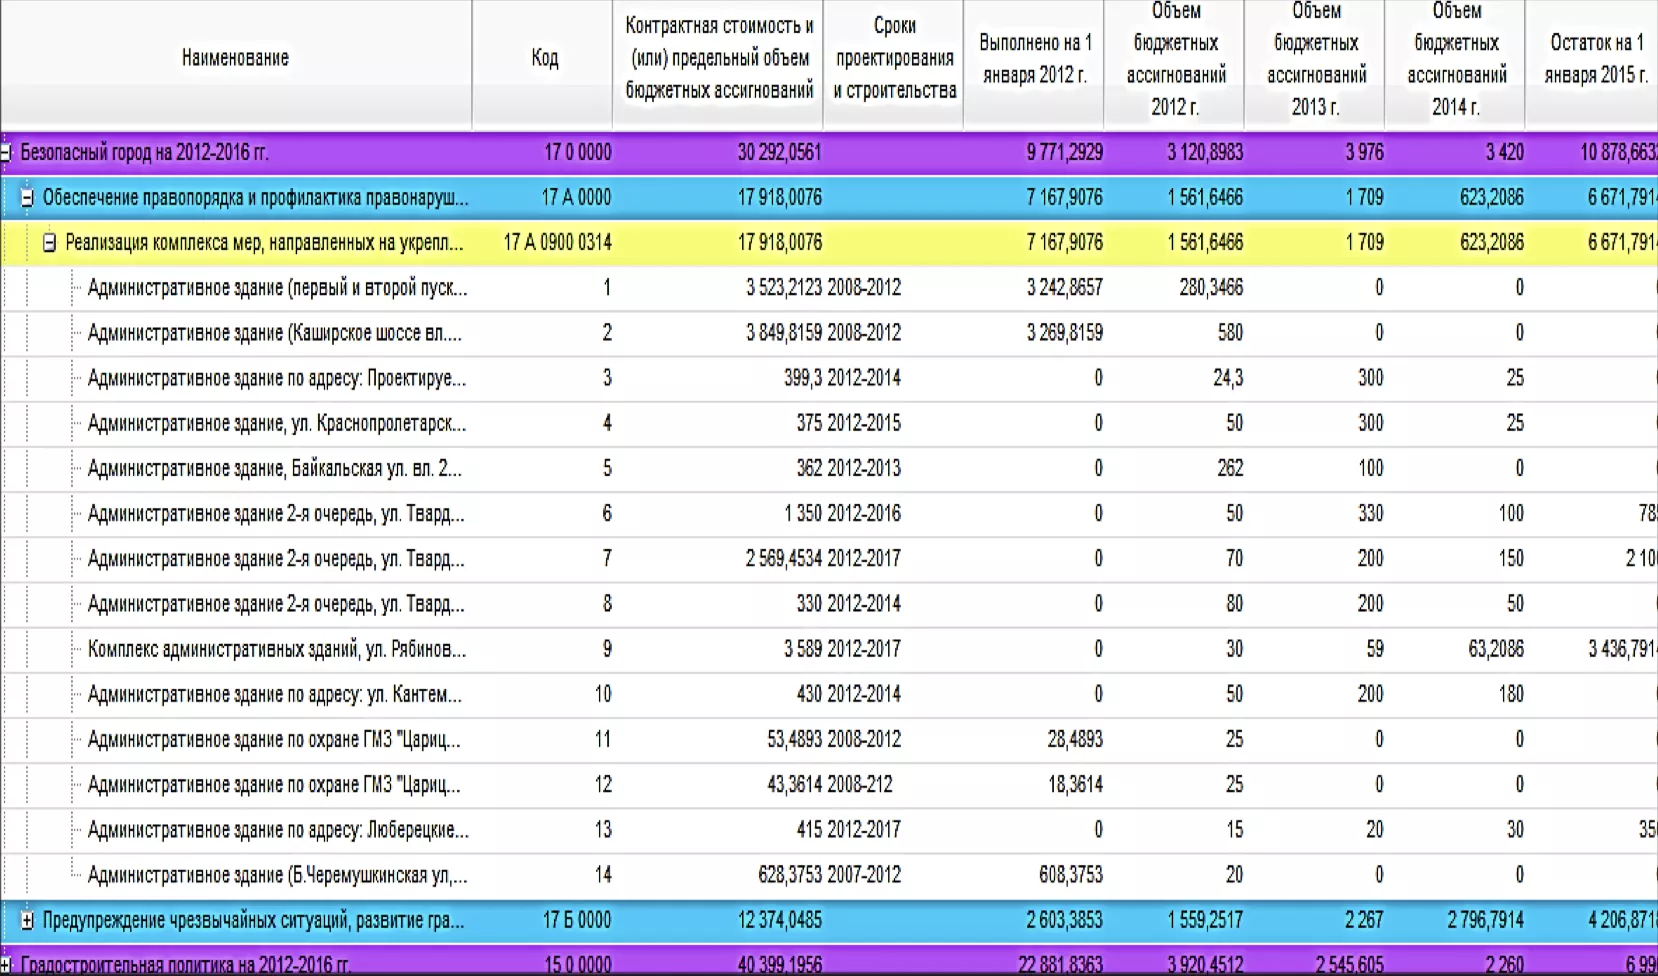Click the '17 А 0900 0314' code cell

(557, 243)
